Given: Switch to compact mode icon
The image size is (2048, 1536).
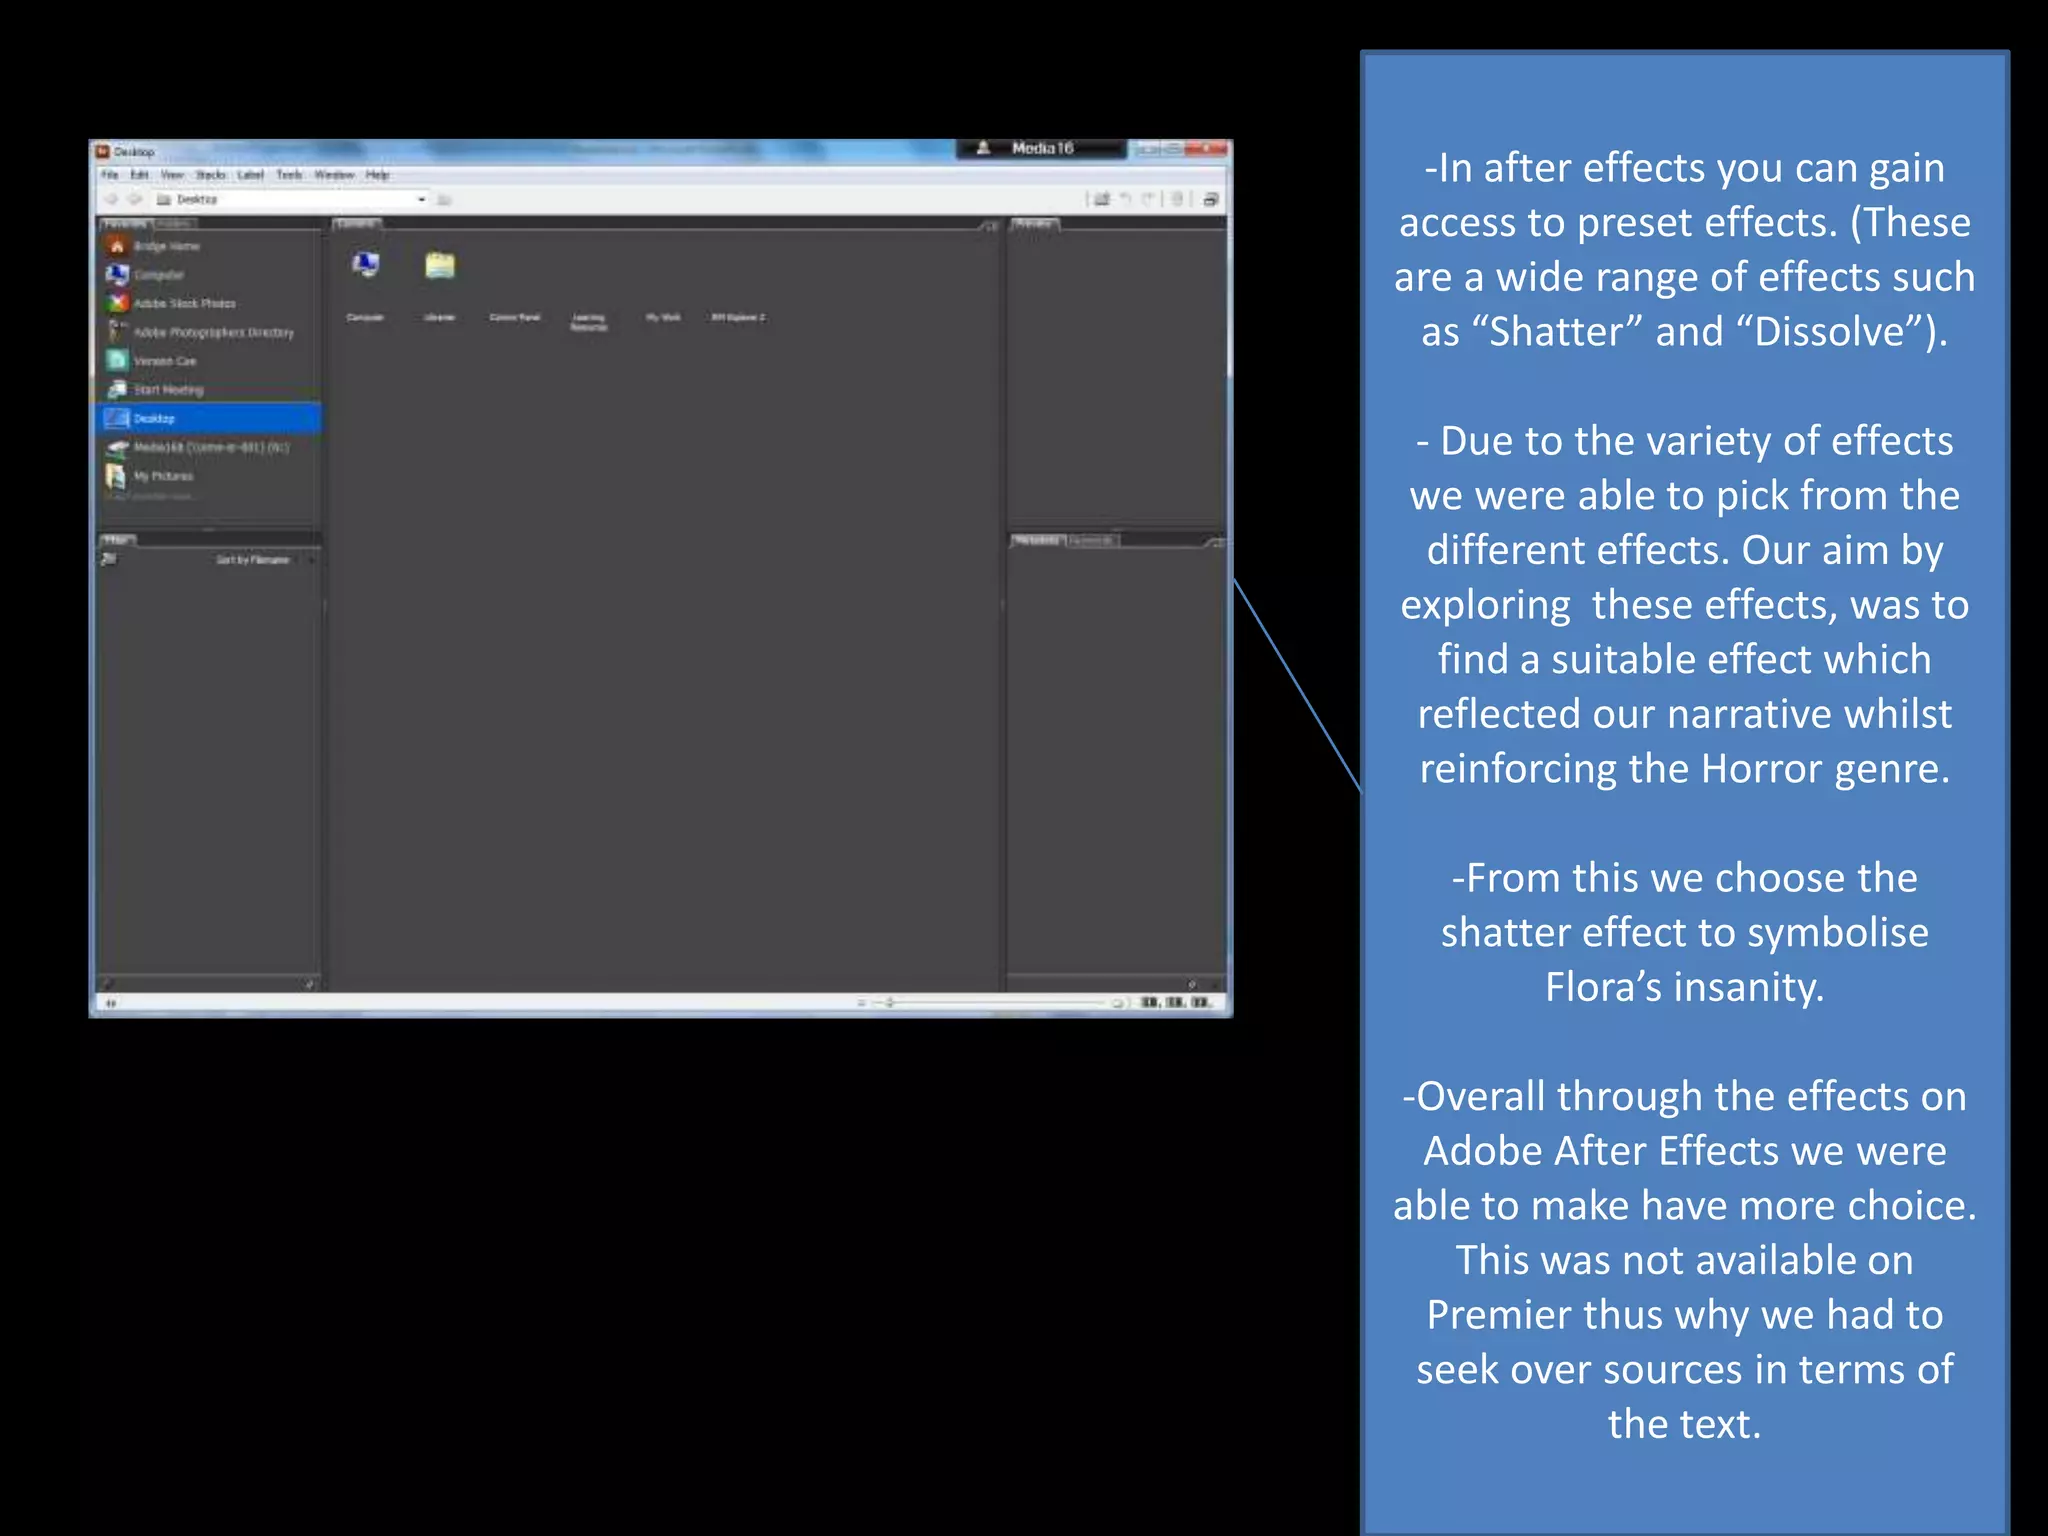Looking at the screenshot, I should [x=1210, y=199].
